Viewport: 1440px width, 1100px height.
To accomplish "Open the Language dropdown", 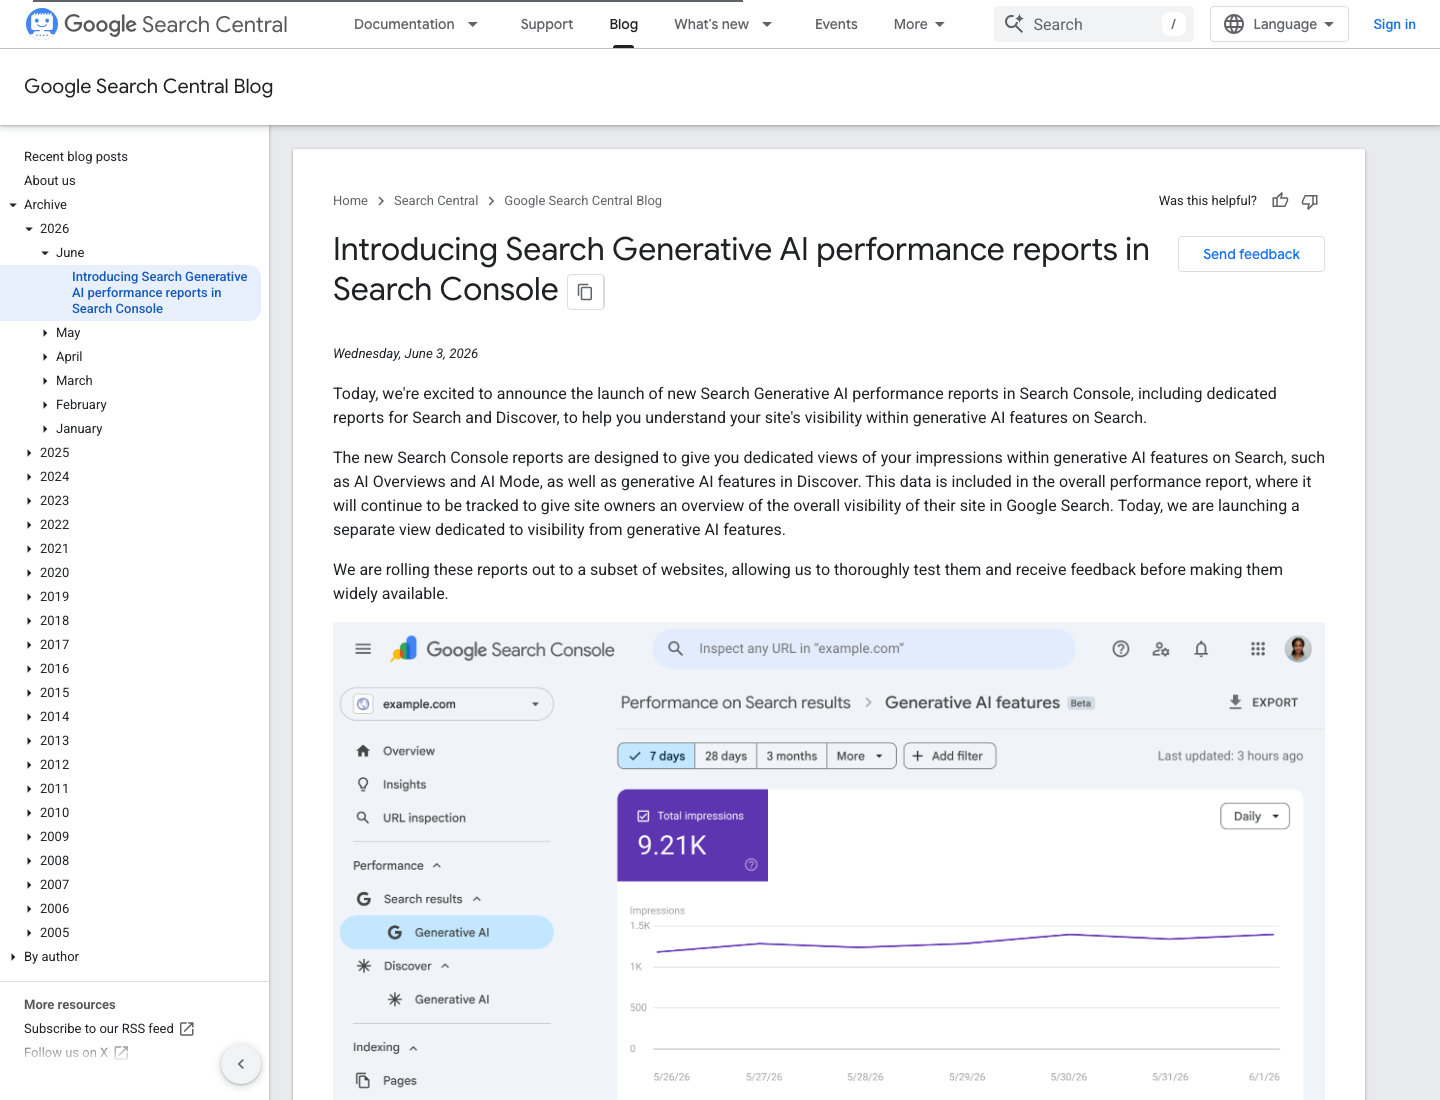I will (x=1279, y=24).
